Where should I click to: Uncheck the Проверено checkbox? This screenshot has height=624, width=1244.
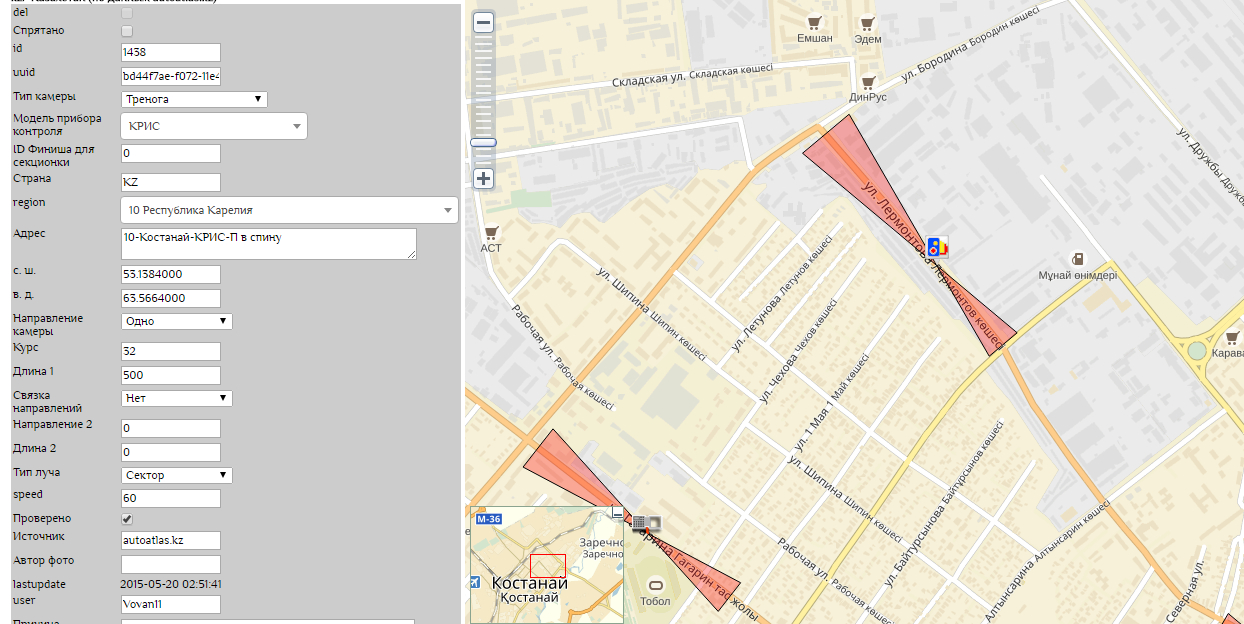[x=127, y=519]
